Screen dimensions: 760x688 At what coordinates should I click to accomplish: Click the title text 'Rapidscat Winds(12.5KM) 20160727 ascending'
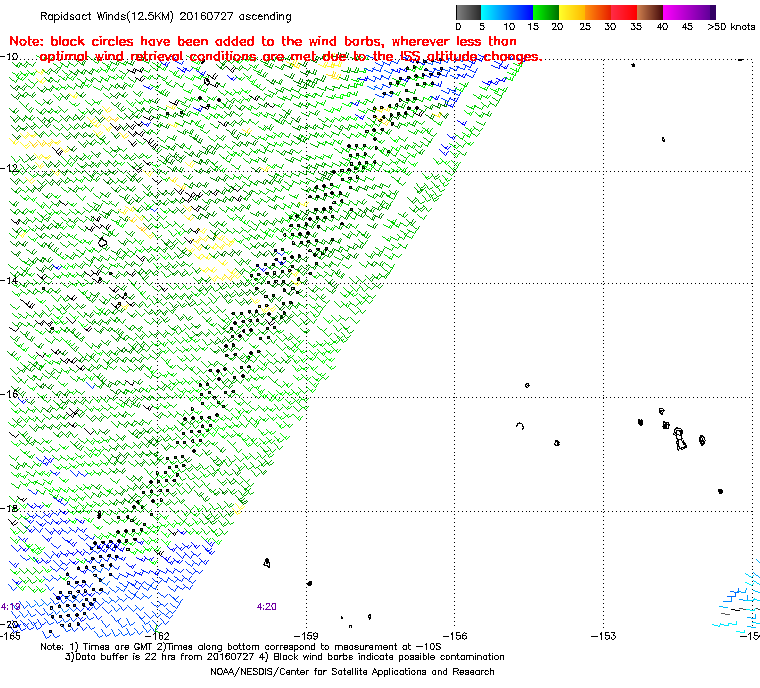(166, 16)
